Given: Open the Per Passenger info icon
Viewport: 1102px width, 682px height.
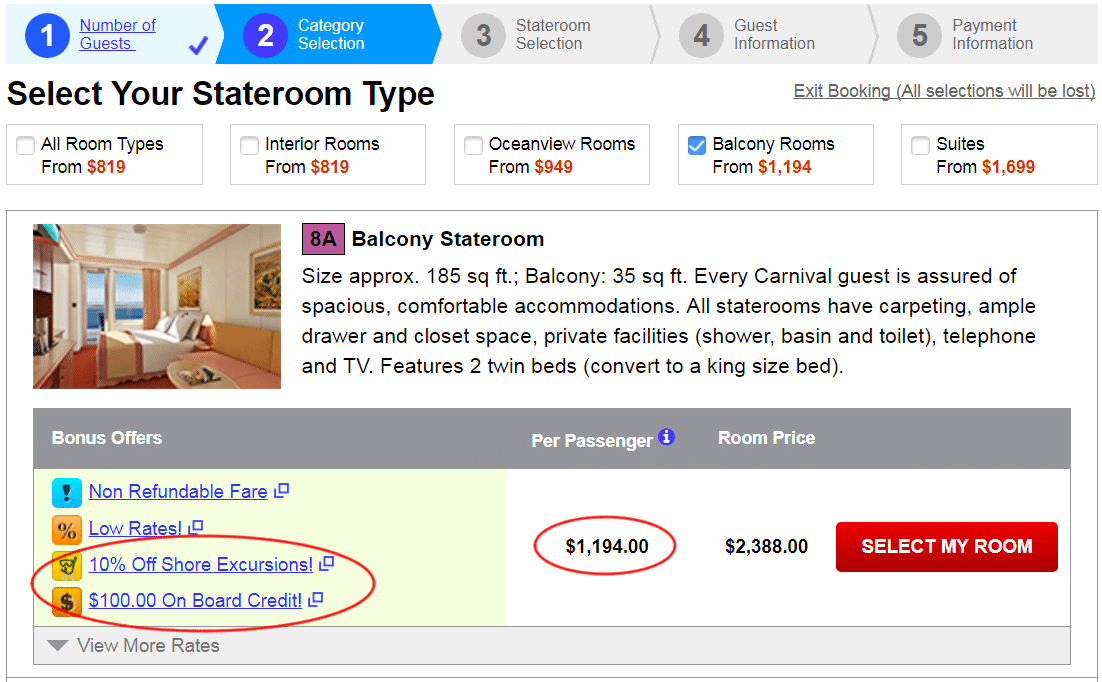Looking at the screenshot, I should point(667,437).
